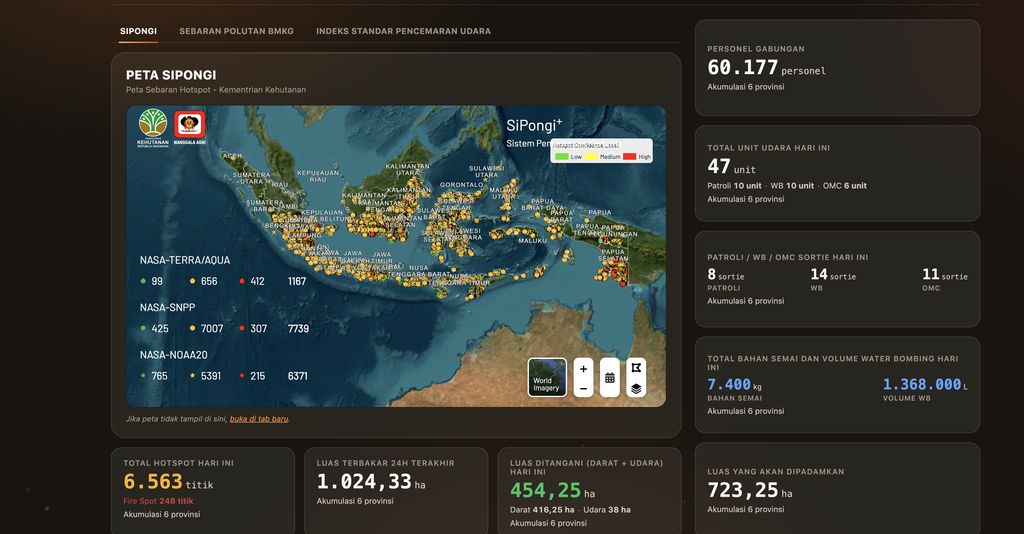The height and width of the screenshot is (534, 1024).
Task: Click the Fire Spot 248 titik text
Action: click(x=159, y=501)
